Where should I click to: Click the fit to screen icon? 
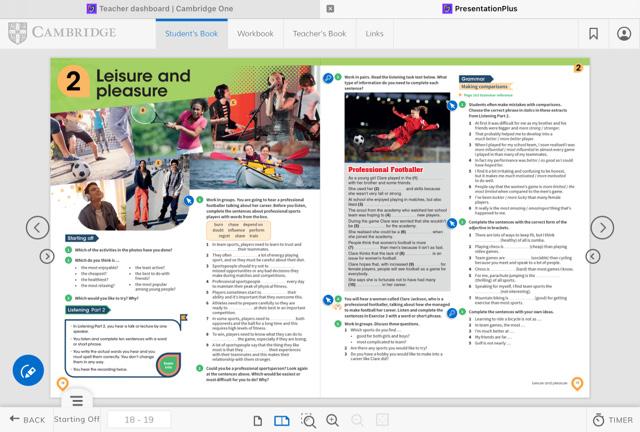click(x=382, y=420)
